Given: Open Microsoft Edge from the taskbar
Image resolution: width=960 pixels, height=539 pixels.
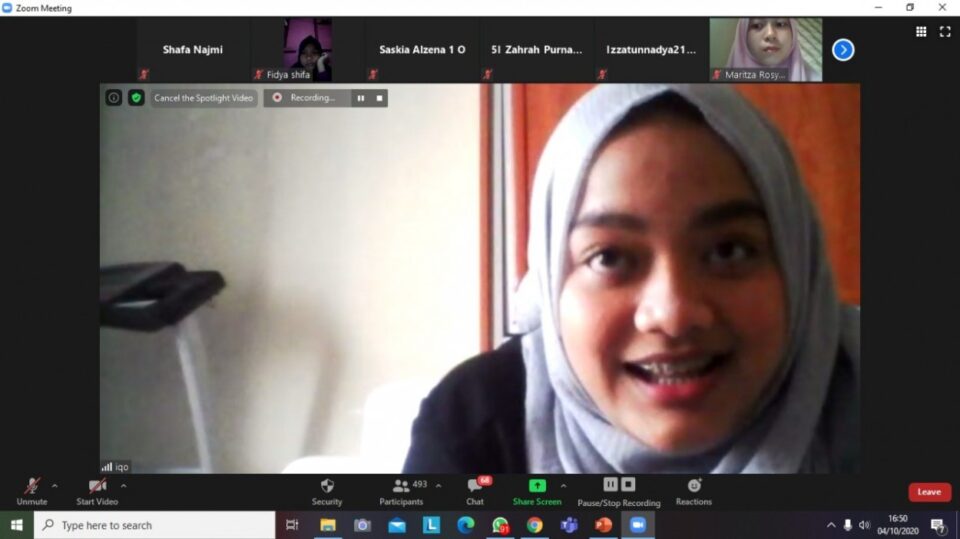Looking at the screenshot, I should tap(466, 526).
